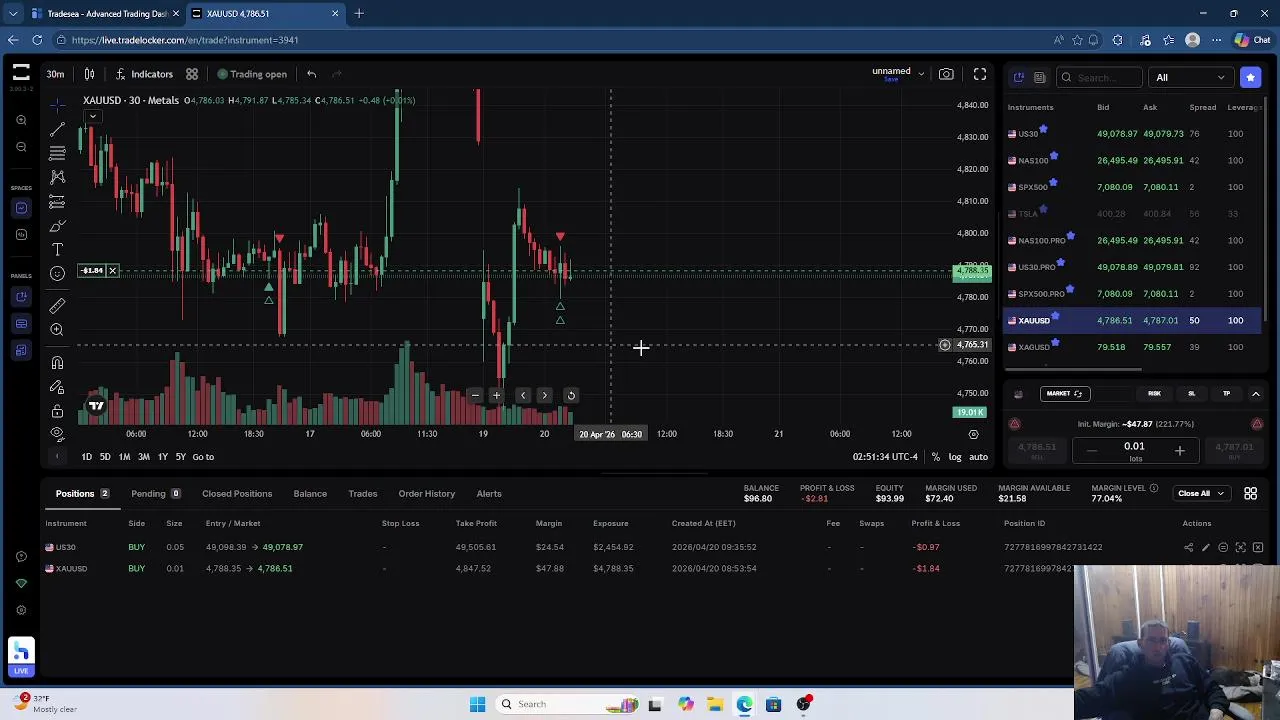Toggle the favorites star filter button

(x=1250, y=77)
